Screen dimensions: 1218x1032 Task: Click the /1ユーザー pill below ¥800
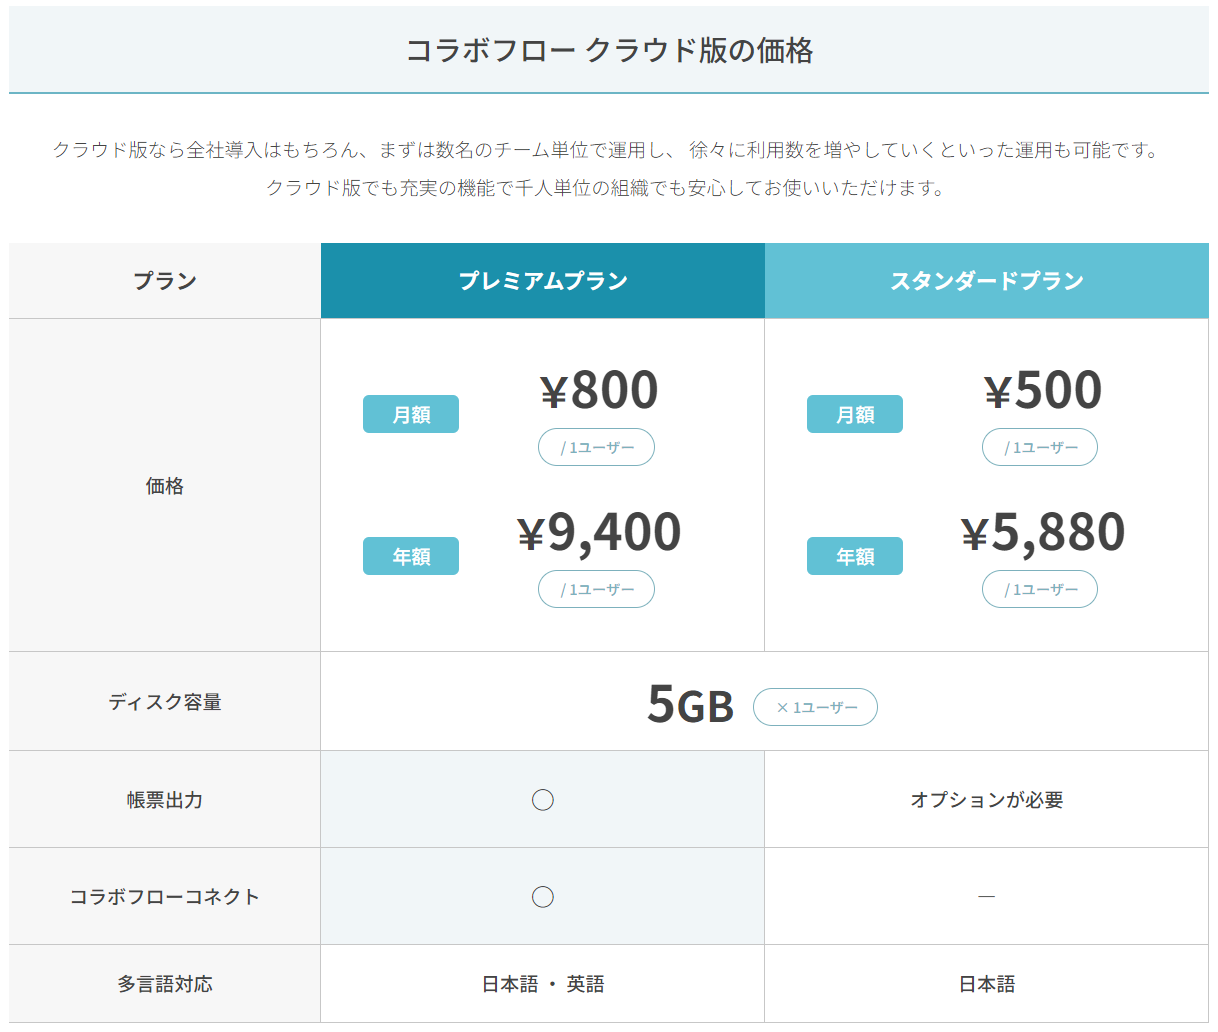click(x=597, y=447)
